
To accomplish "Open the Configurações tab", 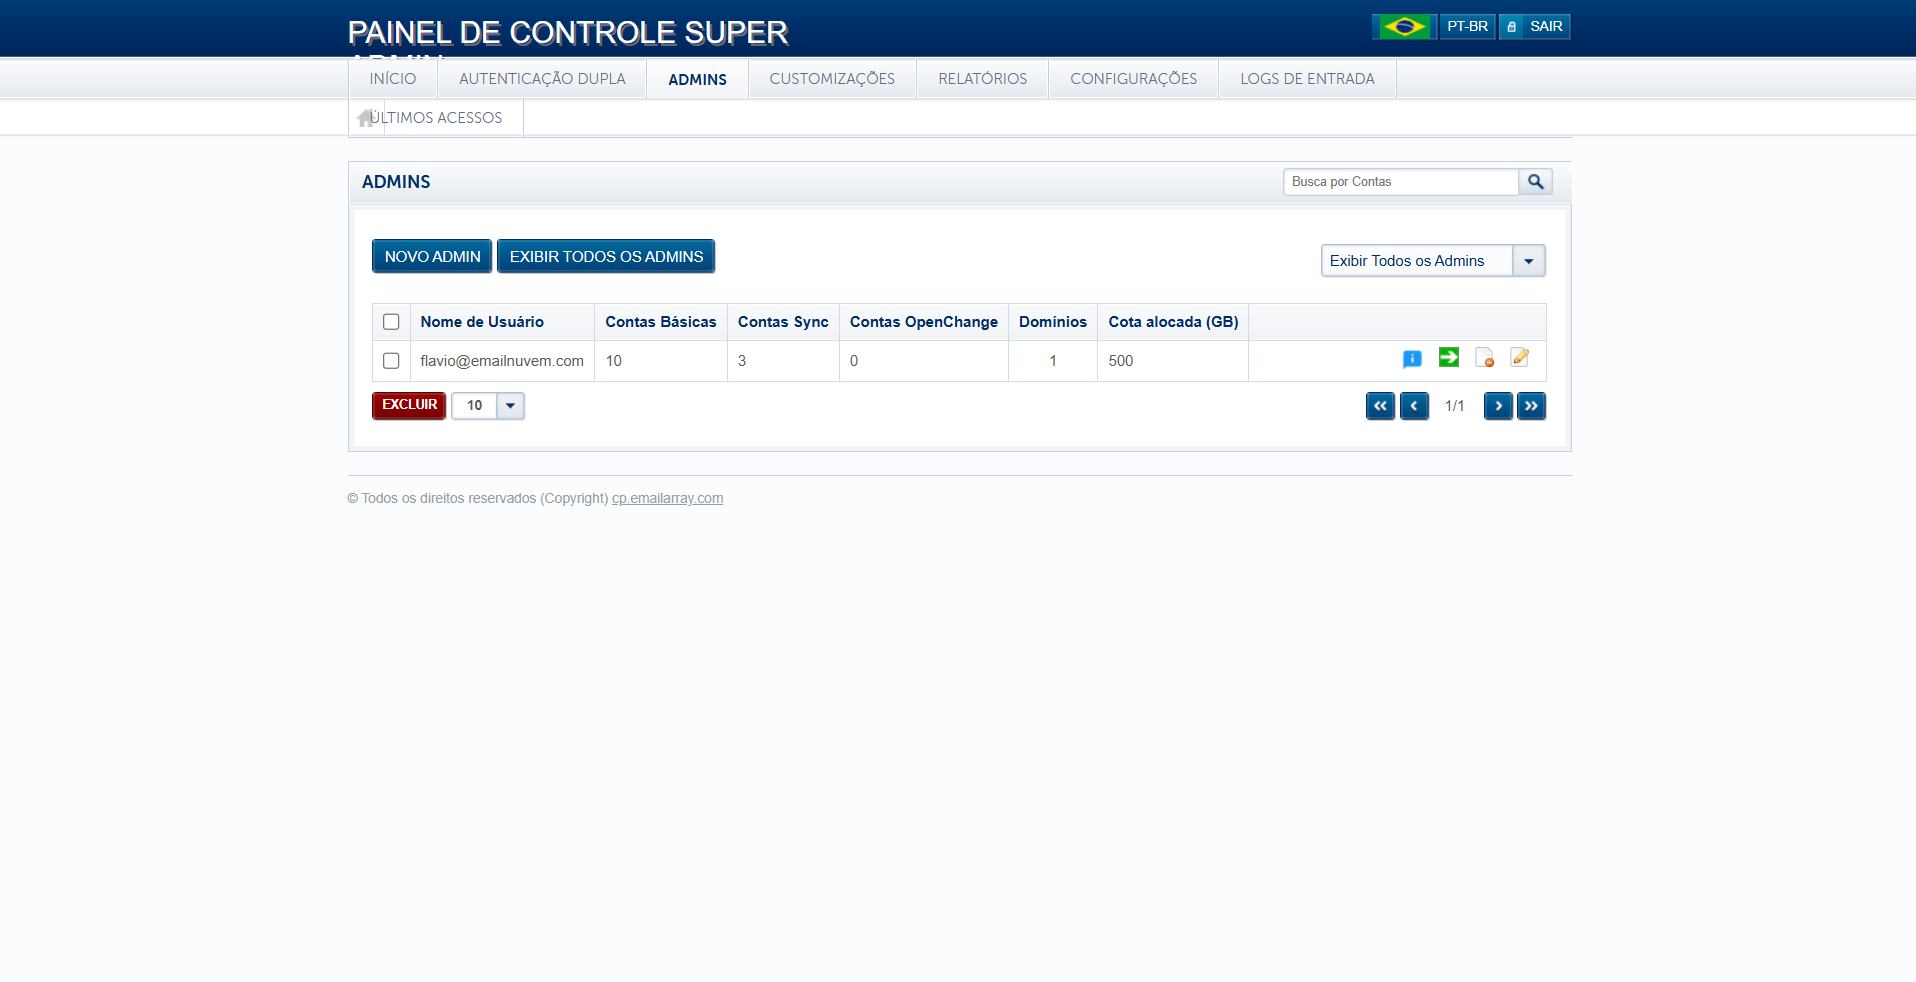I will click(1133, 79).
